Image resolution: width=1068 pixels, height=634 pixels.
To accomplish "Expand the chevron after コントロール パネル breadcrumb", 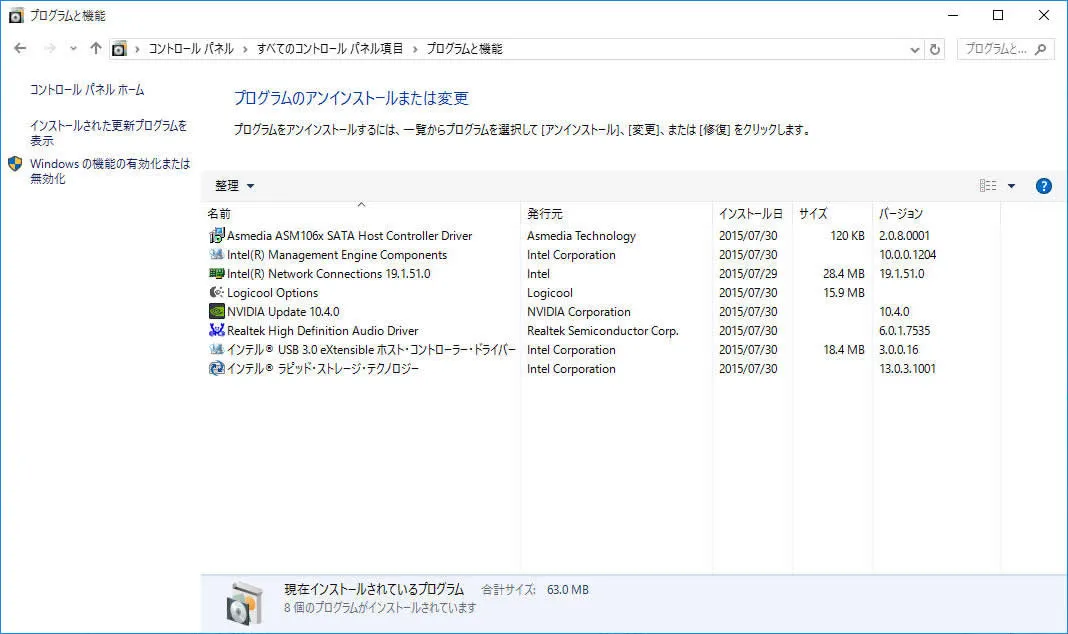I will point(245,49).
